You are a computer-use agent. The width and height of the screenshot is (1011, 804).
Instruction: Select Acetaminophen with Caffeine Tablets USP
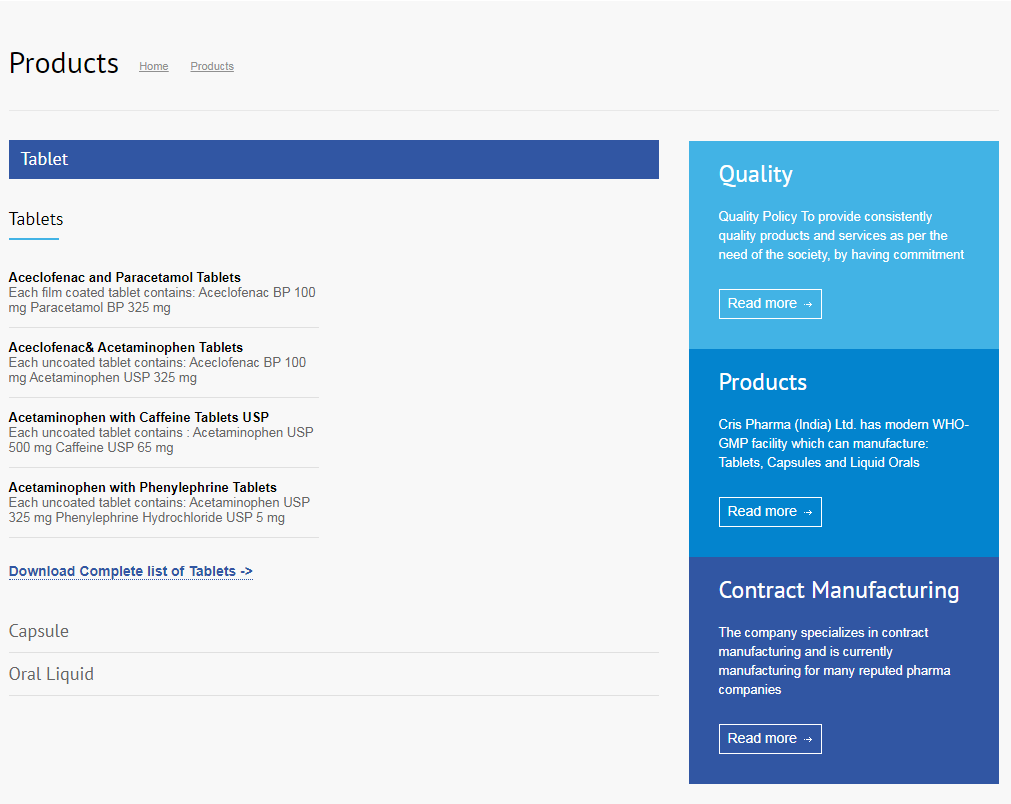pos(138,417)
